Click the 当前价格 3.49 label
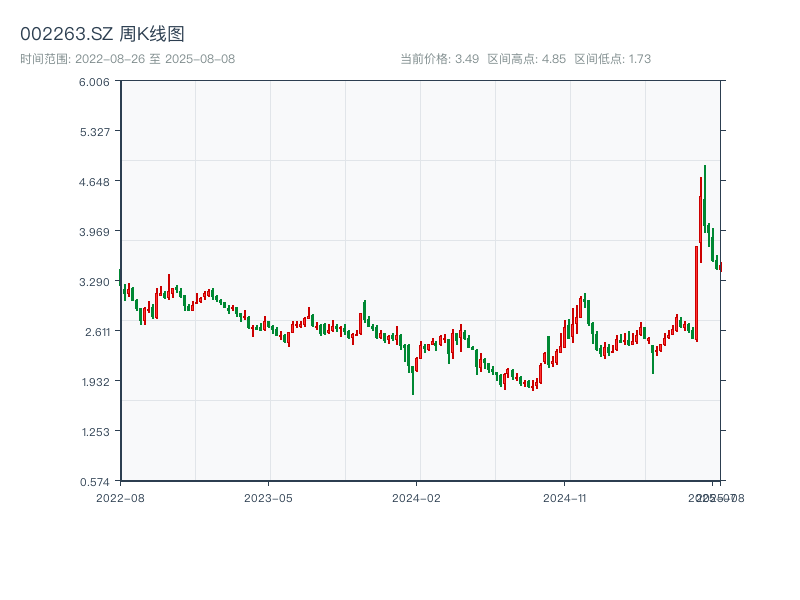Image resolution: width=800 pixels, height=600 pixels. point(439,59)
